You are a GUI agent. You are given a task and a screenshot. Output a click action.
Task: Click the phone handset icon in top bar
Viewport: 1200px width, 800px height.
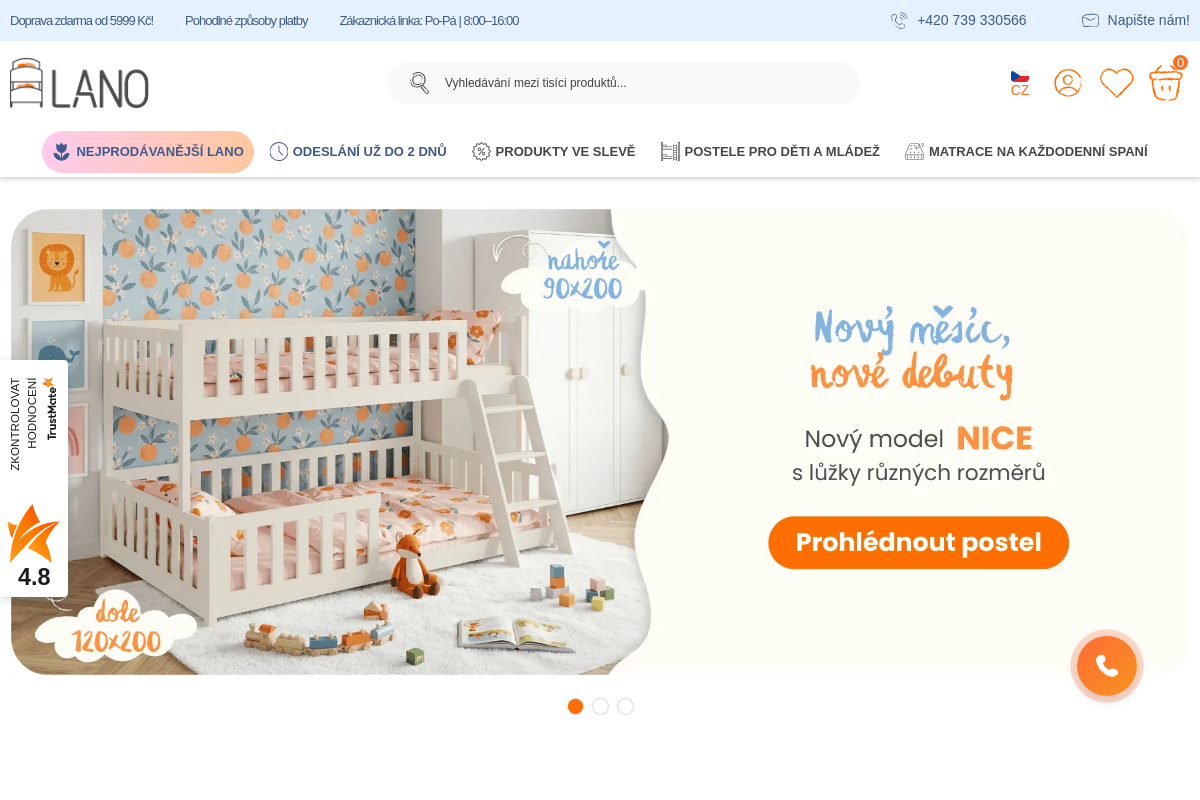pos(899,20)
